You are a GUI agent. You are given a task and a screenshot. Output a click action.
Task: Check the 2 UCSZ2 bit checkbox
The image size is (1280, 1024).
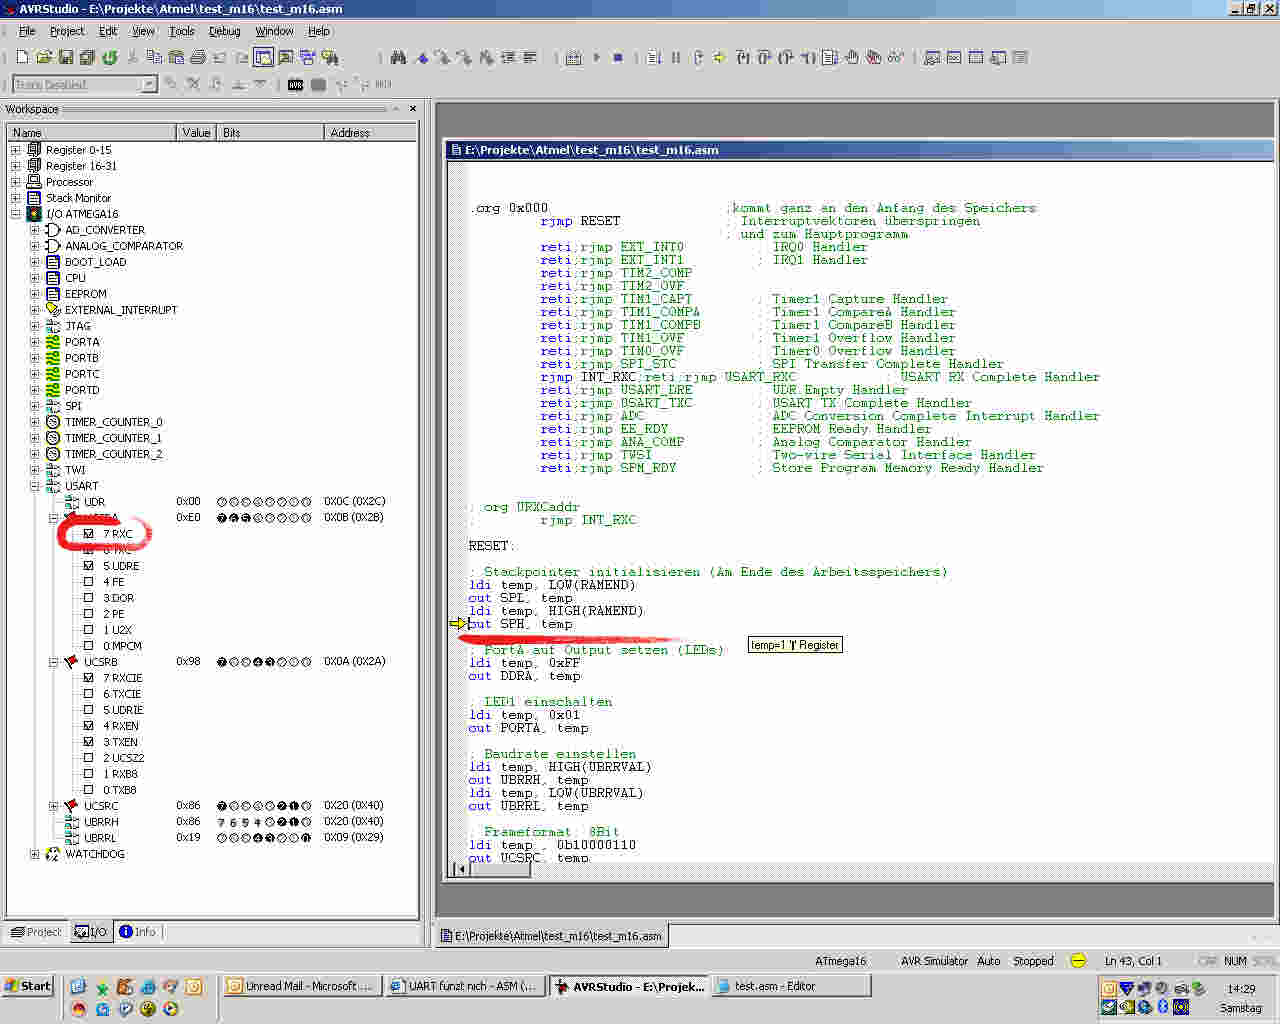point(88,758)
